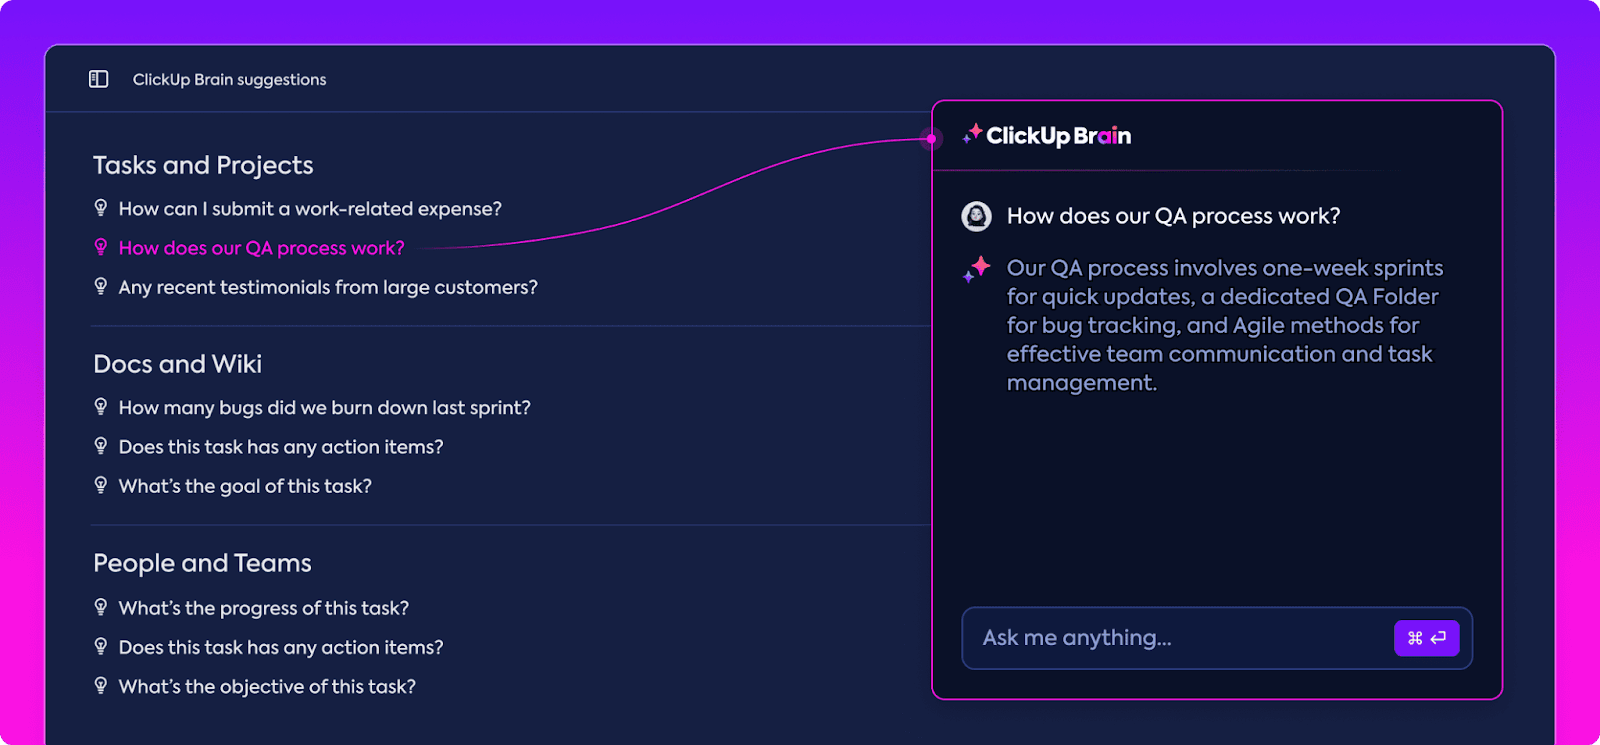Click the "Ask me anything..." input field

pyautogui.click(x=1150, y=637)
